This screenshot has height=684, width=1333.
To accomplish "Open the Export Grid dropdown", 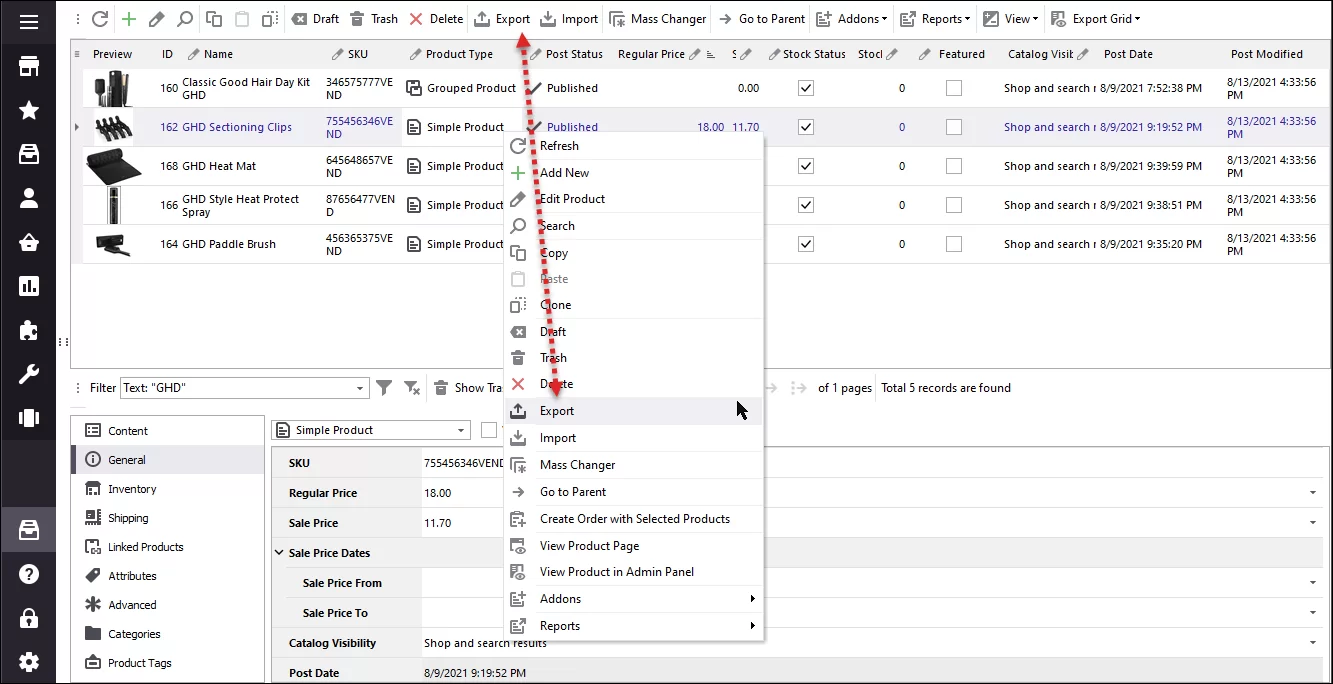I will [x=1096, y=18].
